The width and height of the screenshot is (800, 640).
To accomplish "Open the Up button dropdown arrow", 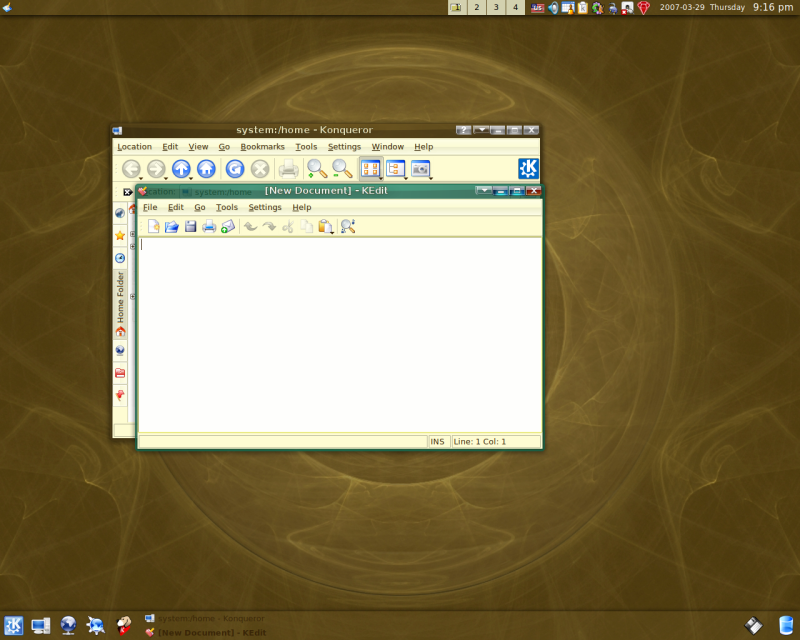I will click(x=191, y=178).
